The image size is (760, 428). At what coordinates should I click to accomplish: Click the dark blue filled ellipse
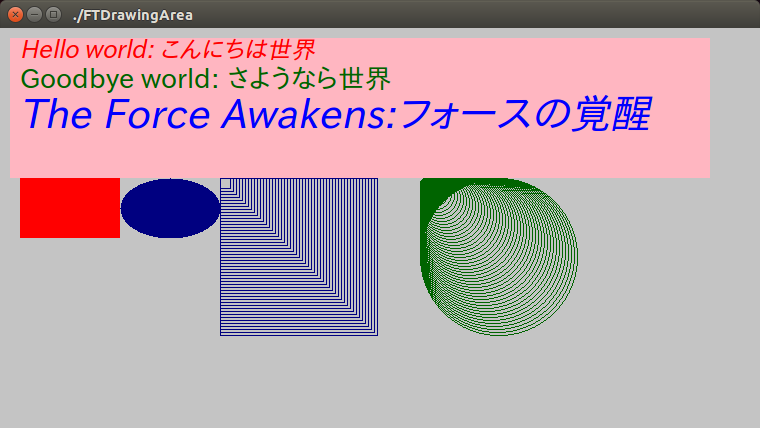[x=170, y=208]
